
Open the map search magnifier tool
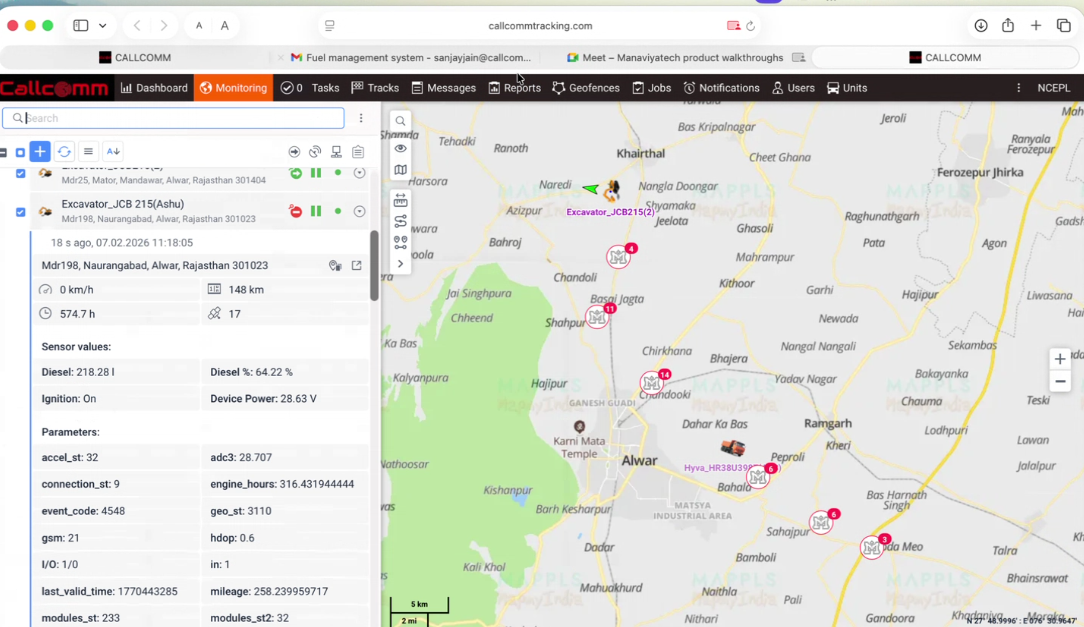[x=399, y=120]
